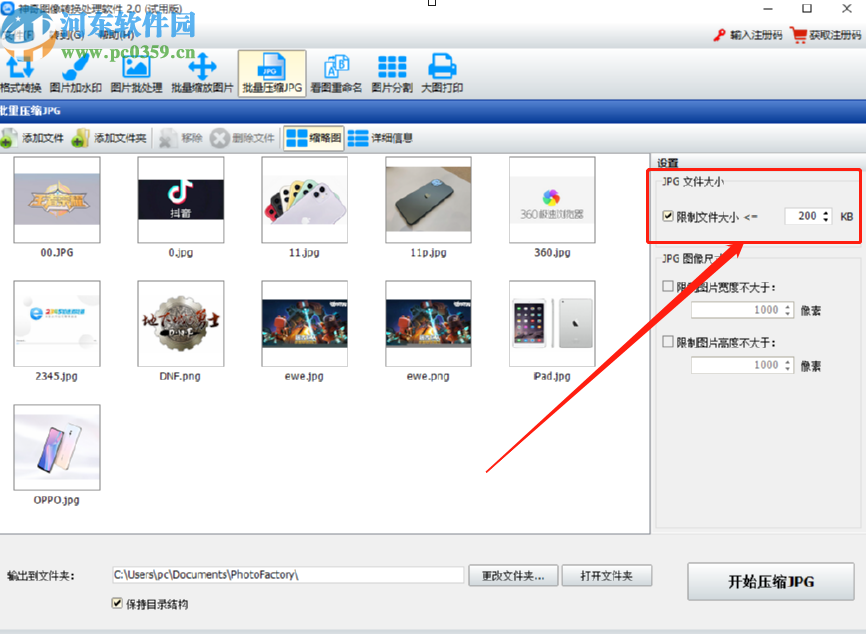The width and height of the screenshot is (866, 634).
Task: Click the 删除文件 delete file button
Action: [242, 138]
